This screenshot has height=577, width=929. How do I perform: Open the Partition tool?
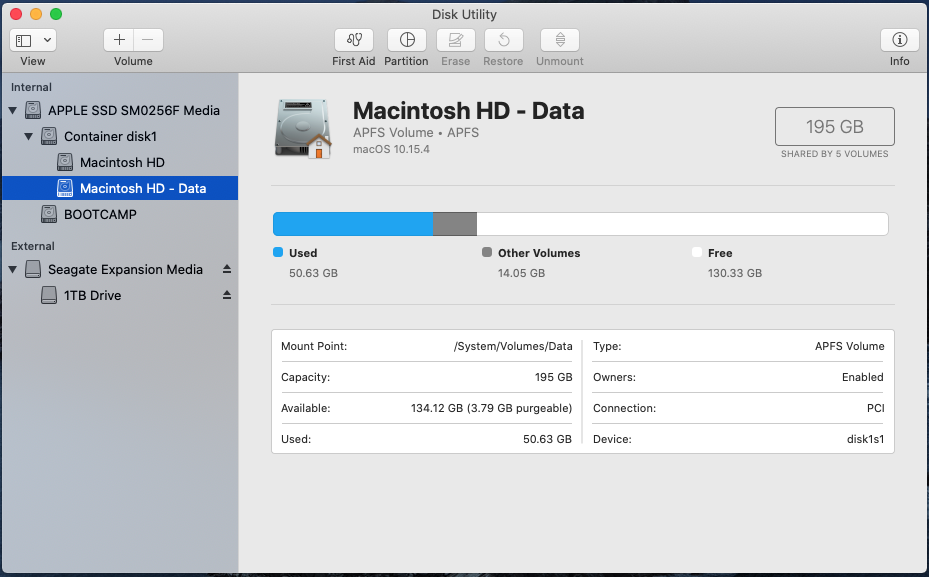pos(406,41)
